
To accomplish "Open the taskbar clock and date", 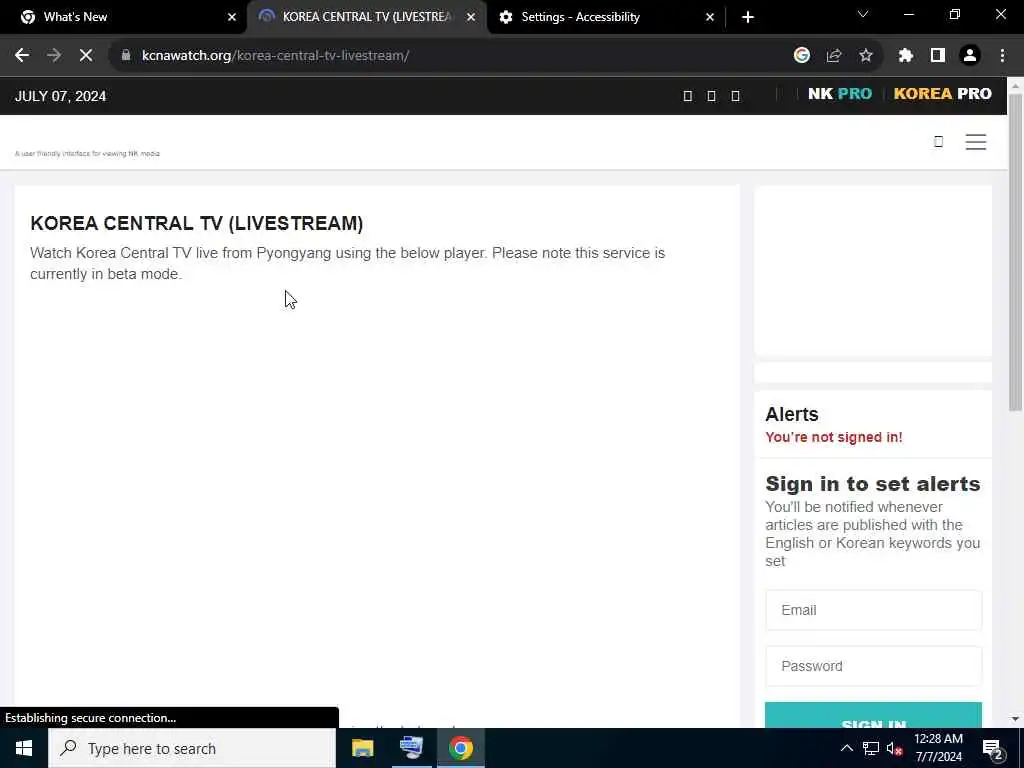I will coord(938,748).
